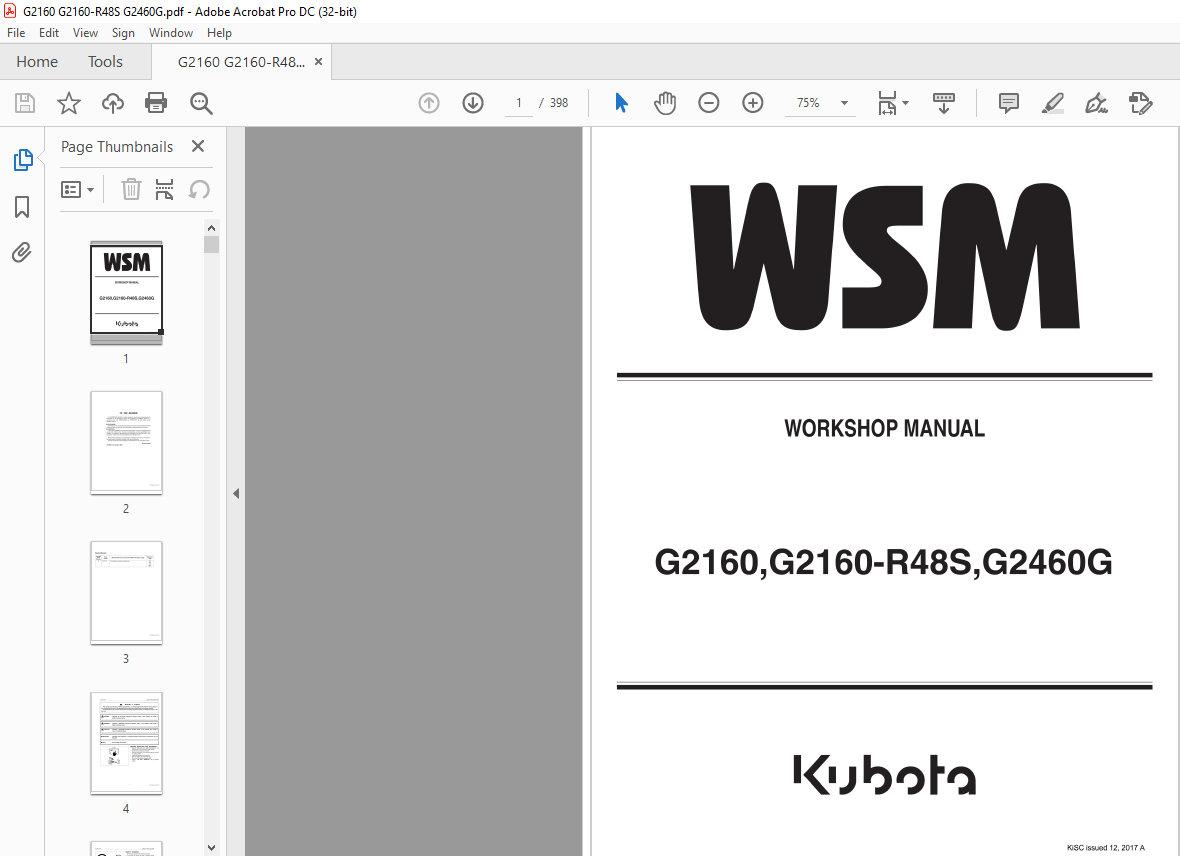Open thumbnails options dropdown menu

(78, 190)
